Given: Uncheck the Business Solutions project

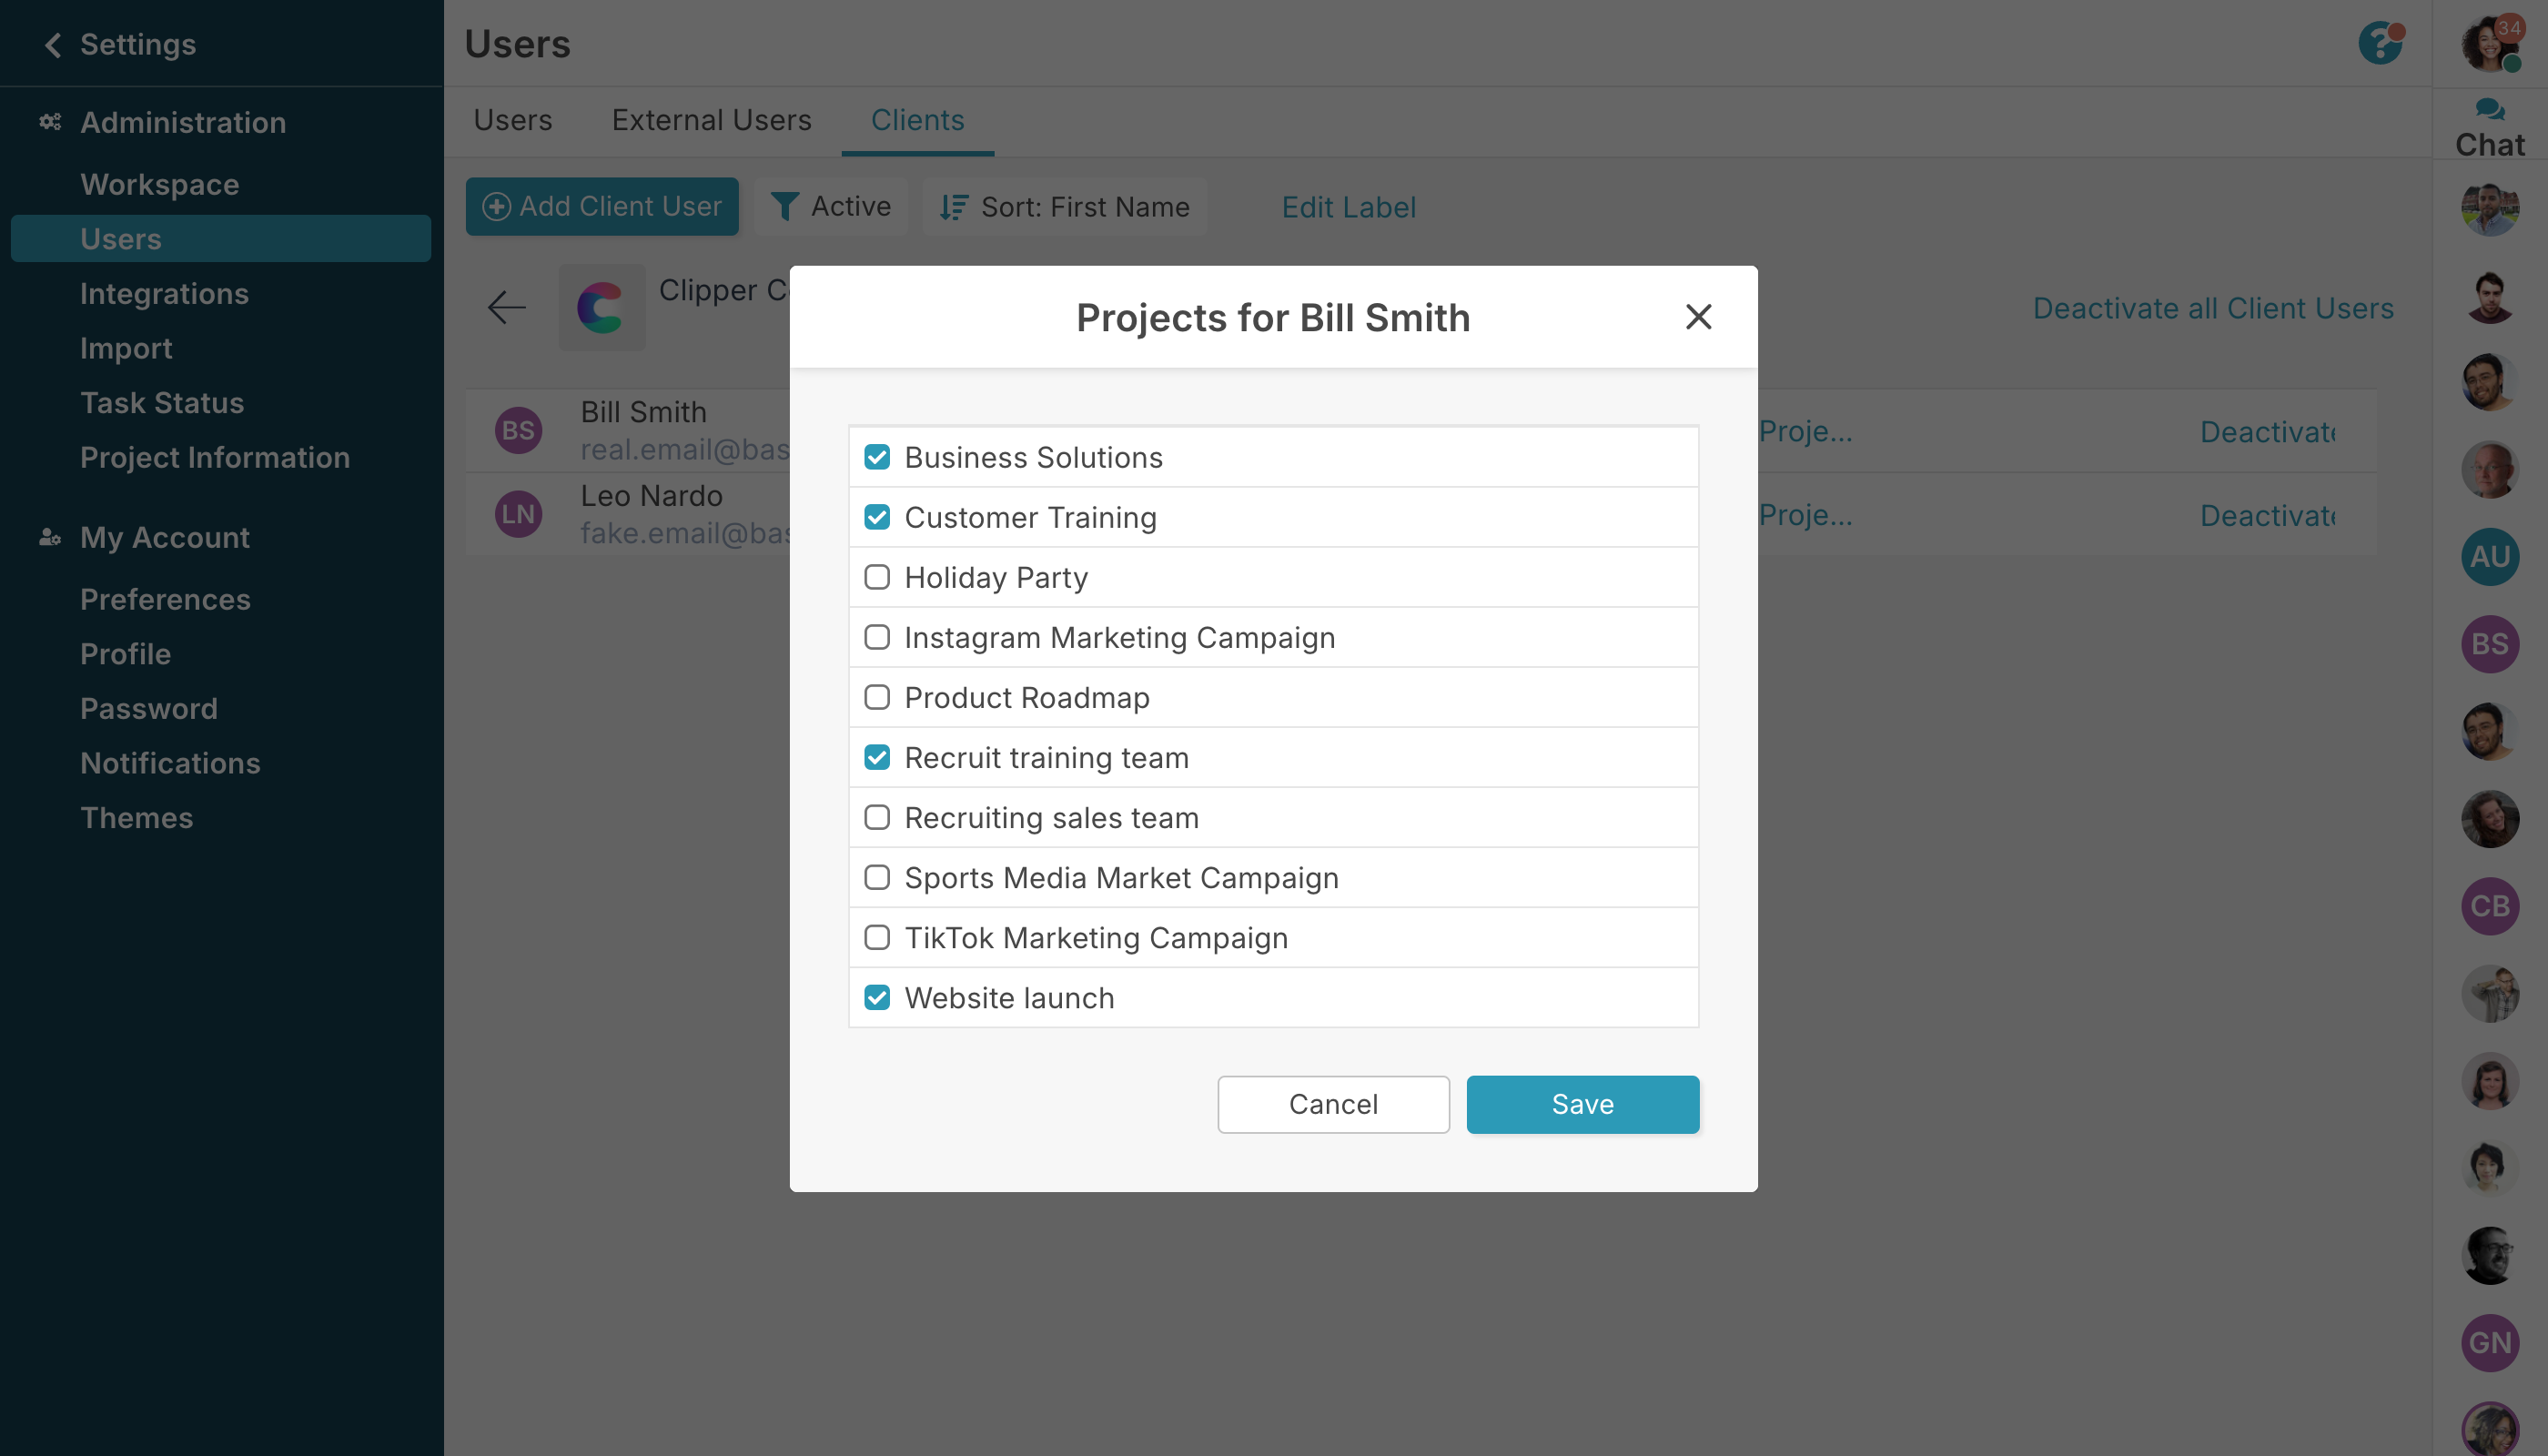Looking at the screenshot, I should point(877,457).
